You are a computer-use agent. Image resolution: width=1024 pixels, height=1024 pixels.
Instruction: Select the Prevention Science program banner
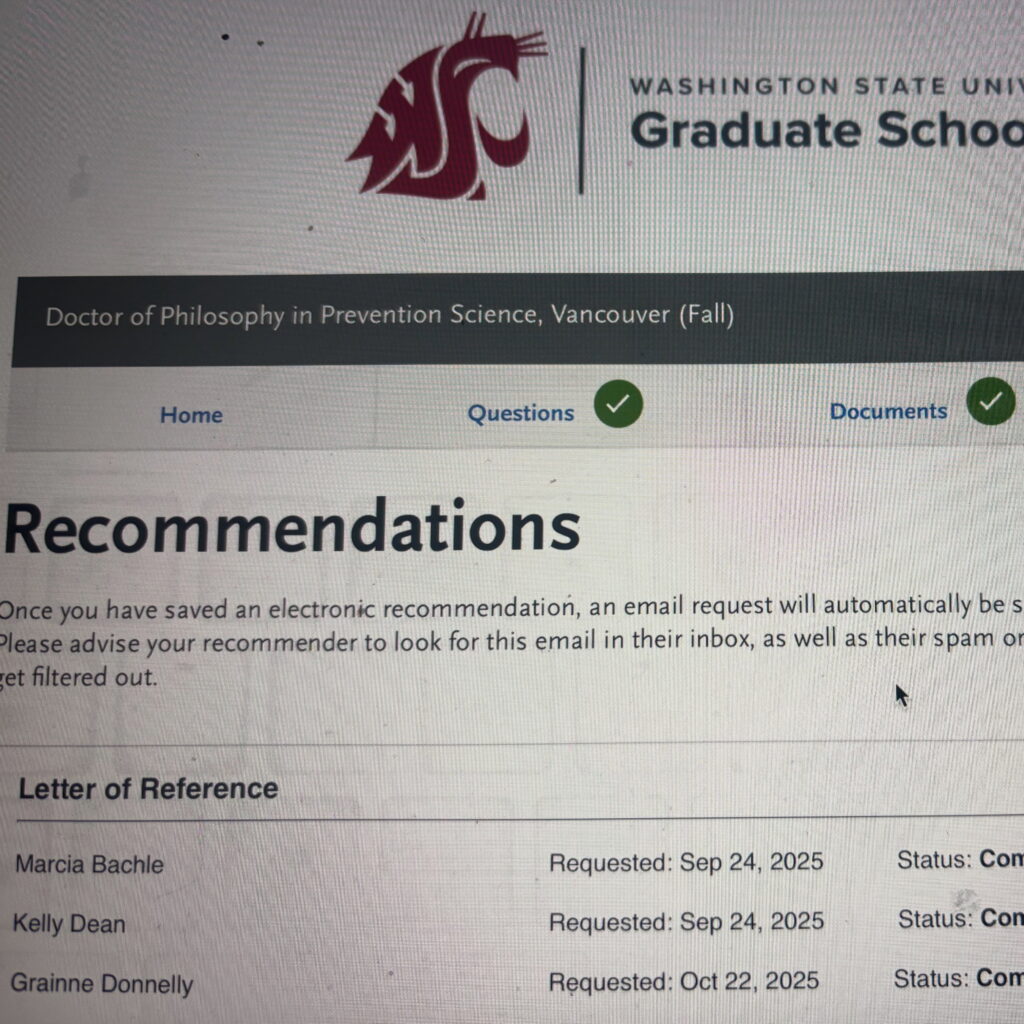click(389, 317)
